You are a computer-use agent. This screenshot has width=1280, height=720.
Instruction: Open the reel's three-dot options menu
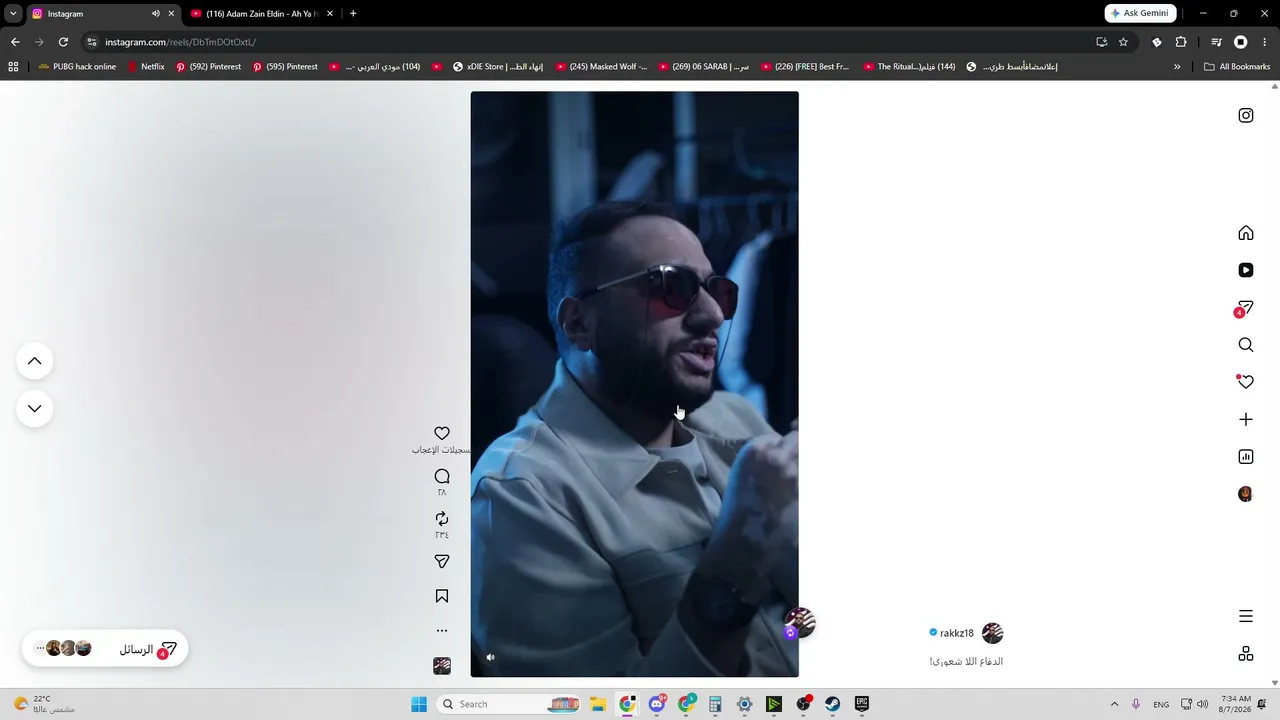(x=442, y=631)
